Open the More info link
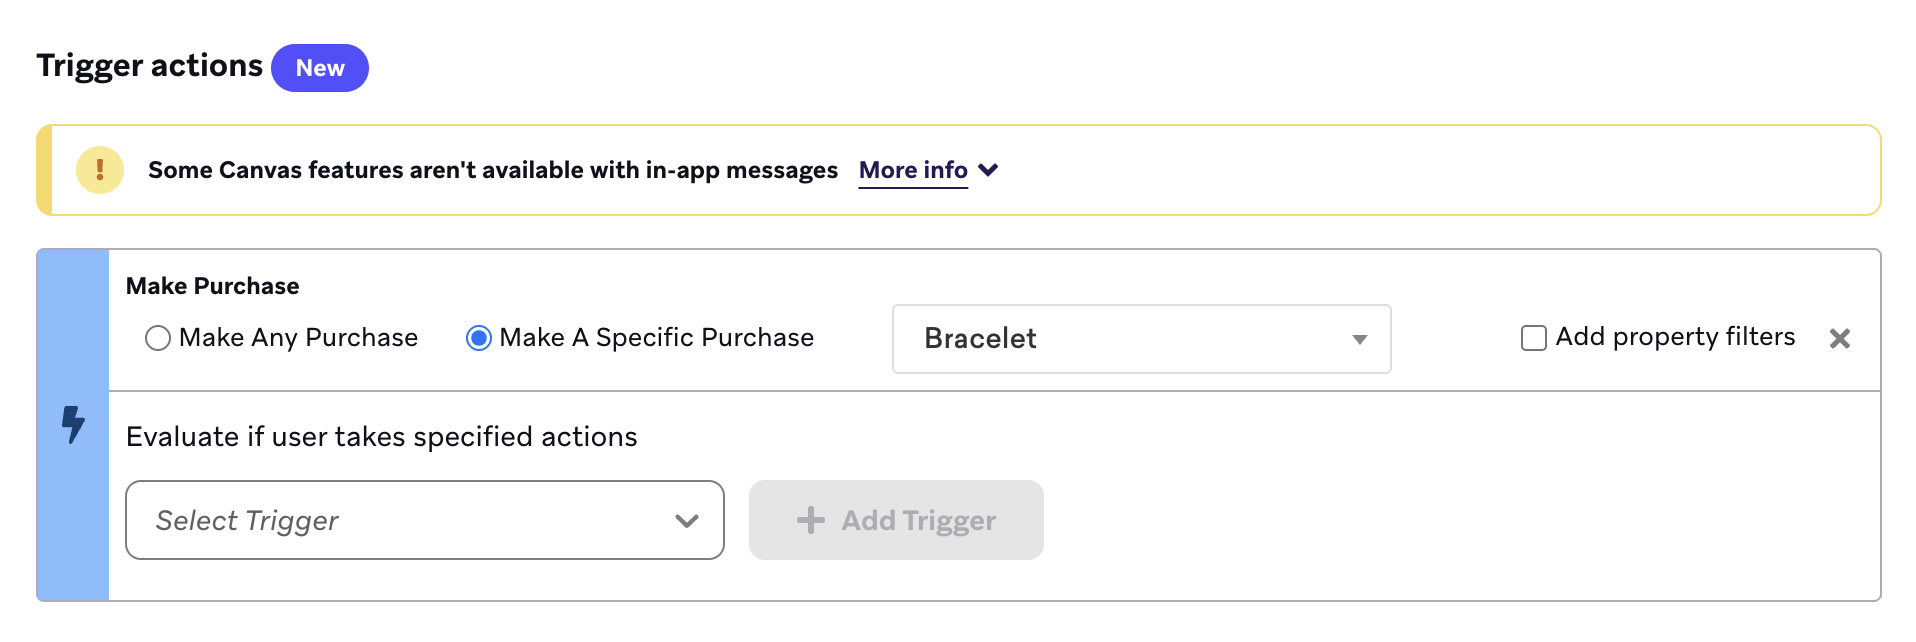The image size is (1916, 642). (913, 170)
